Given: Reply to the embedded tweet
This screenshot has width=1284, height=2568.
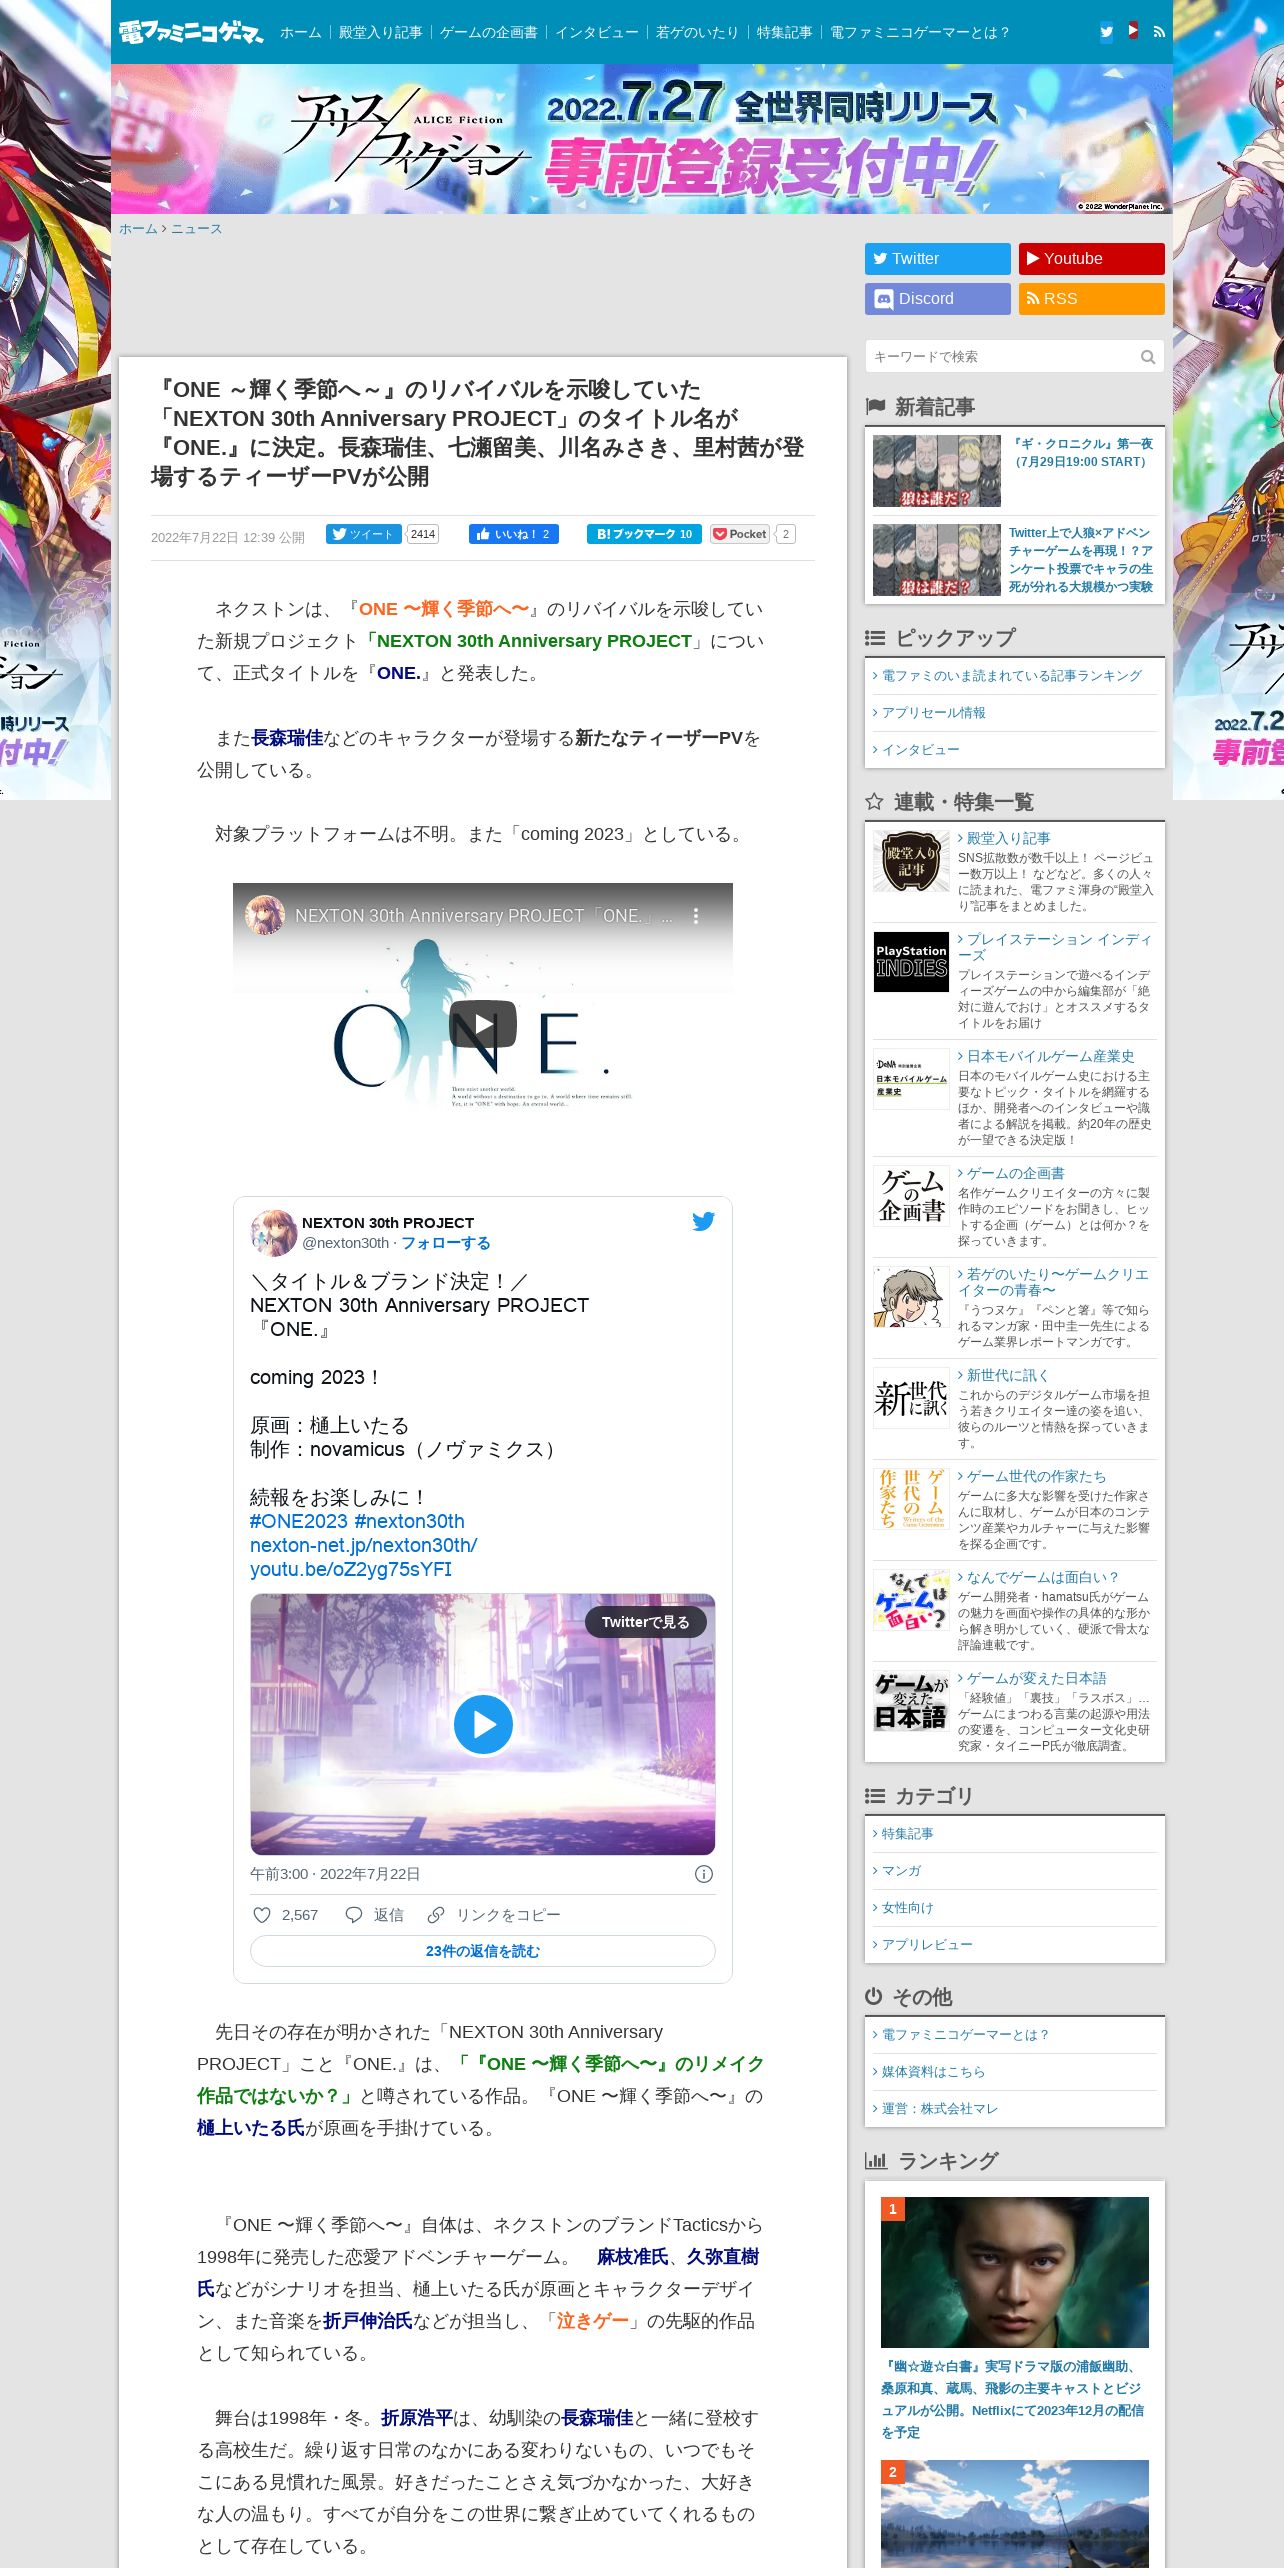Looking at the screenshot, I should (374, 1915).
